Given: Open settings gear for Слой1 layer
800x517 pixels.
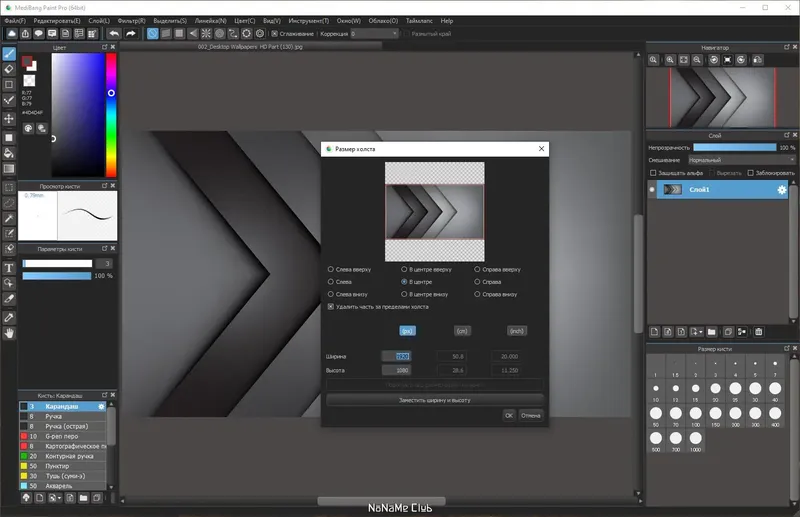Looking at the screenshot, I should 782,190.
